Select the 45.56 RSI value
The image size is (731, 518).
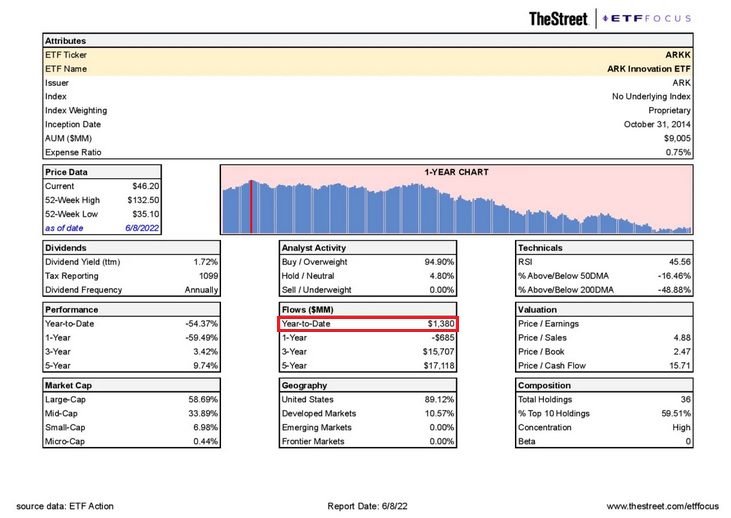point(680,262)
